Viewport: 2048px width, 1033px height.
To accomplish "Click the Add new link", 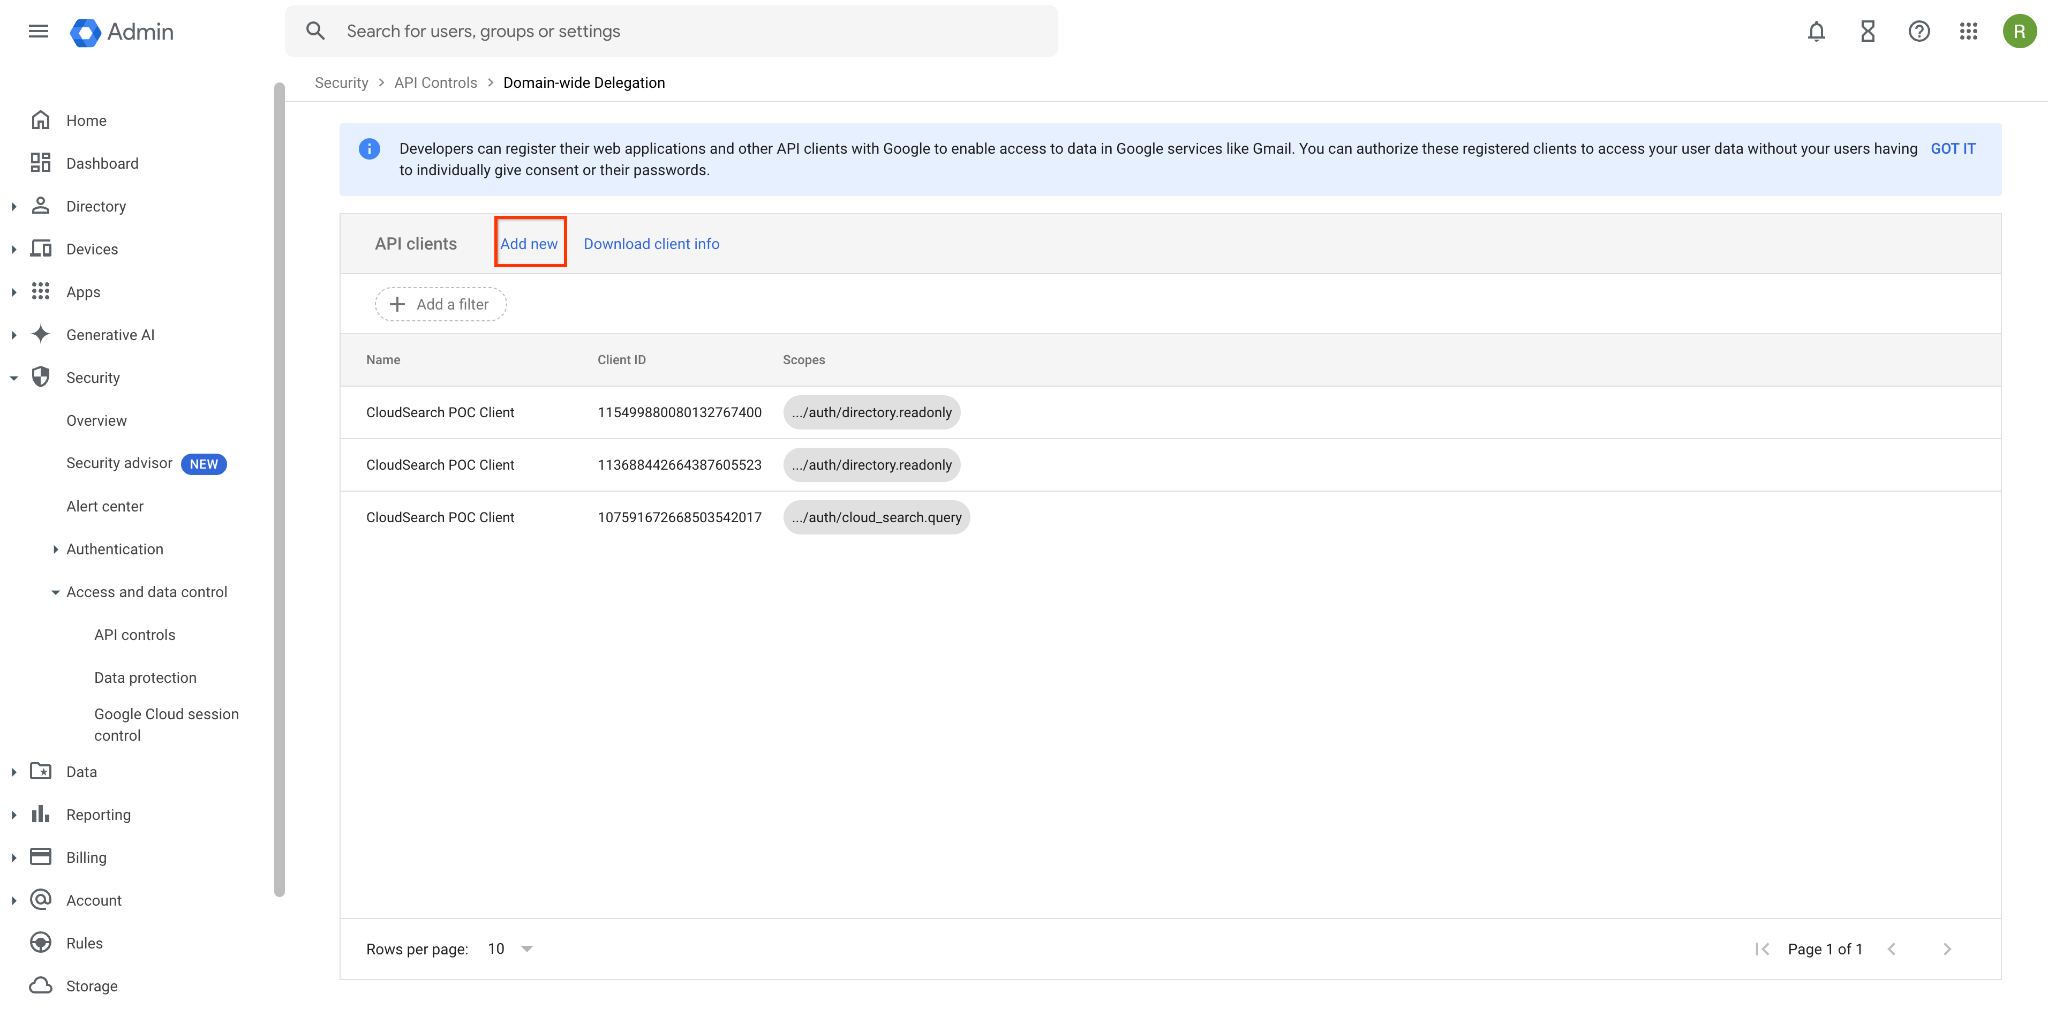I will [x=529, y=243].
